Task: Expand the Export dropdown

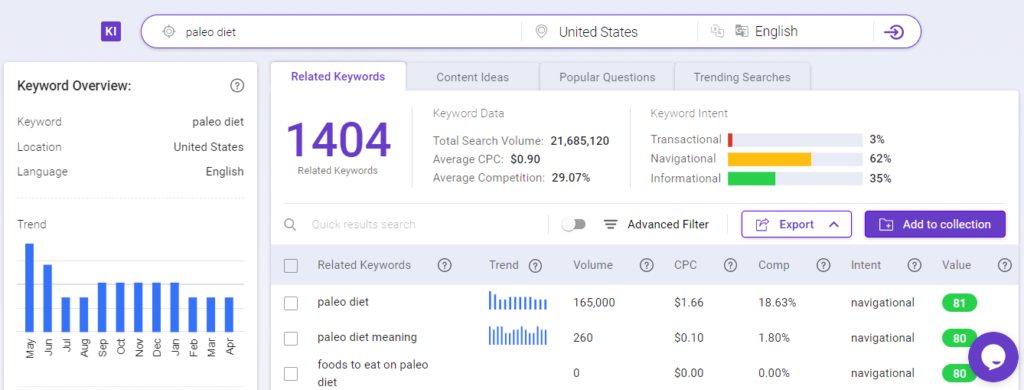Action: click(796, 224)
